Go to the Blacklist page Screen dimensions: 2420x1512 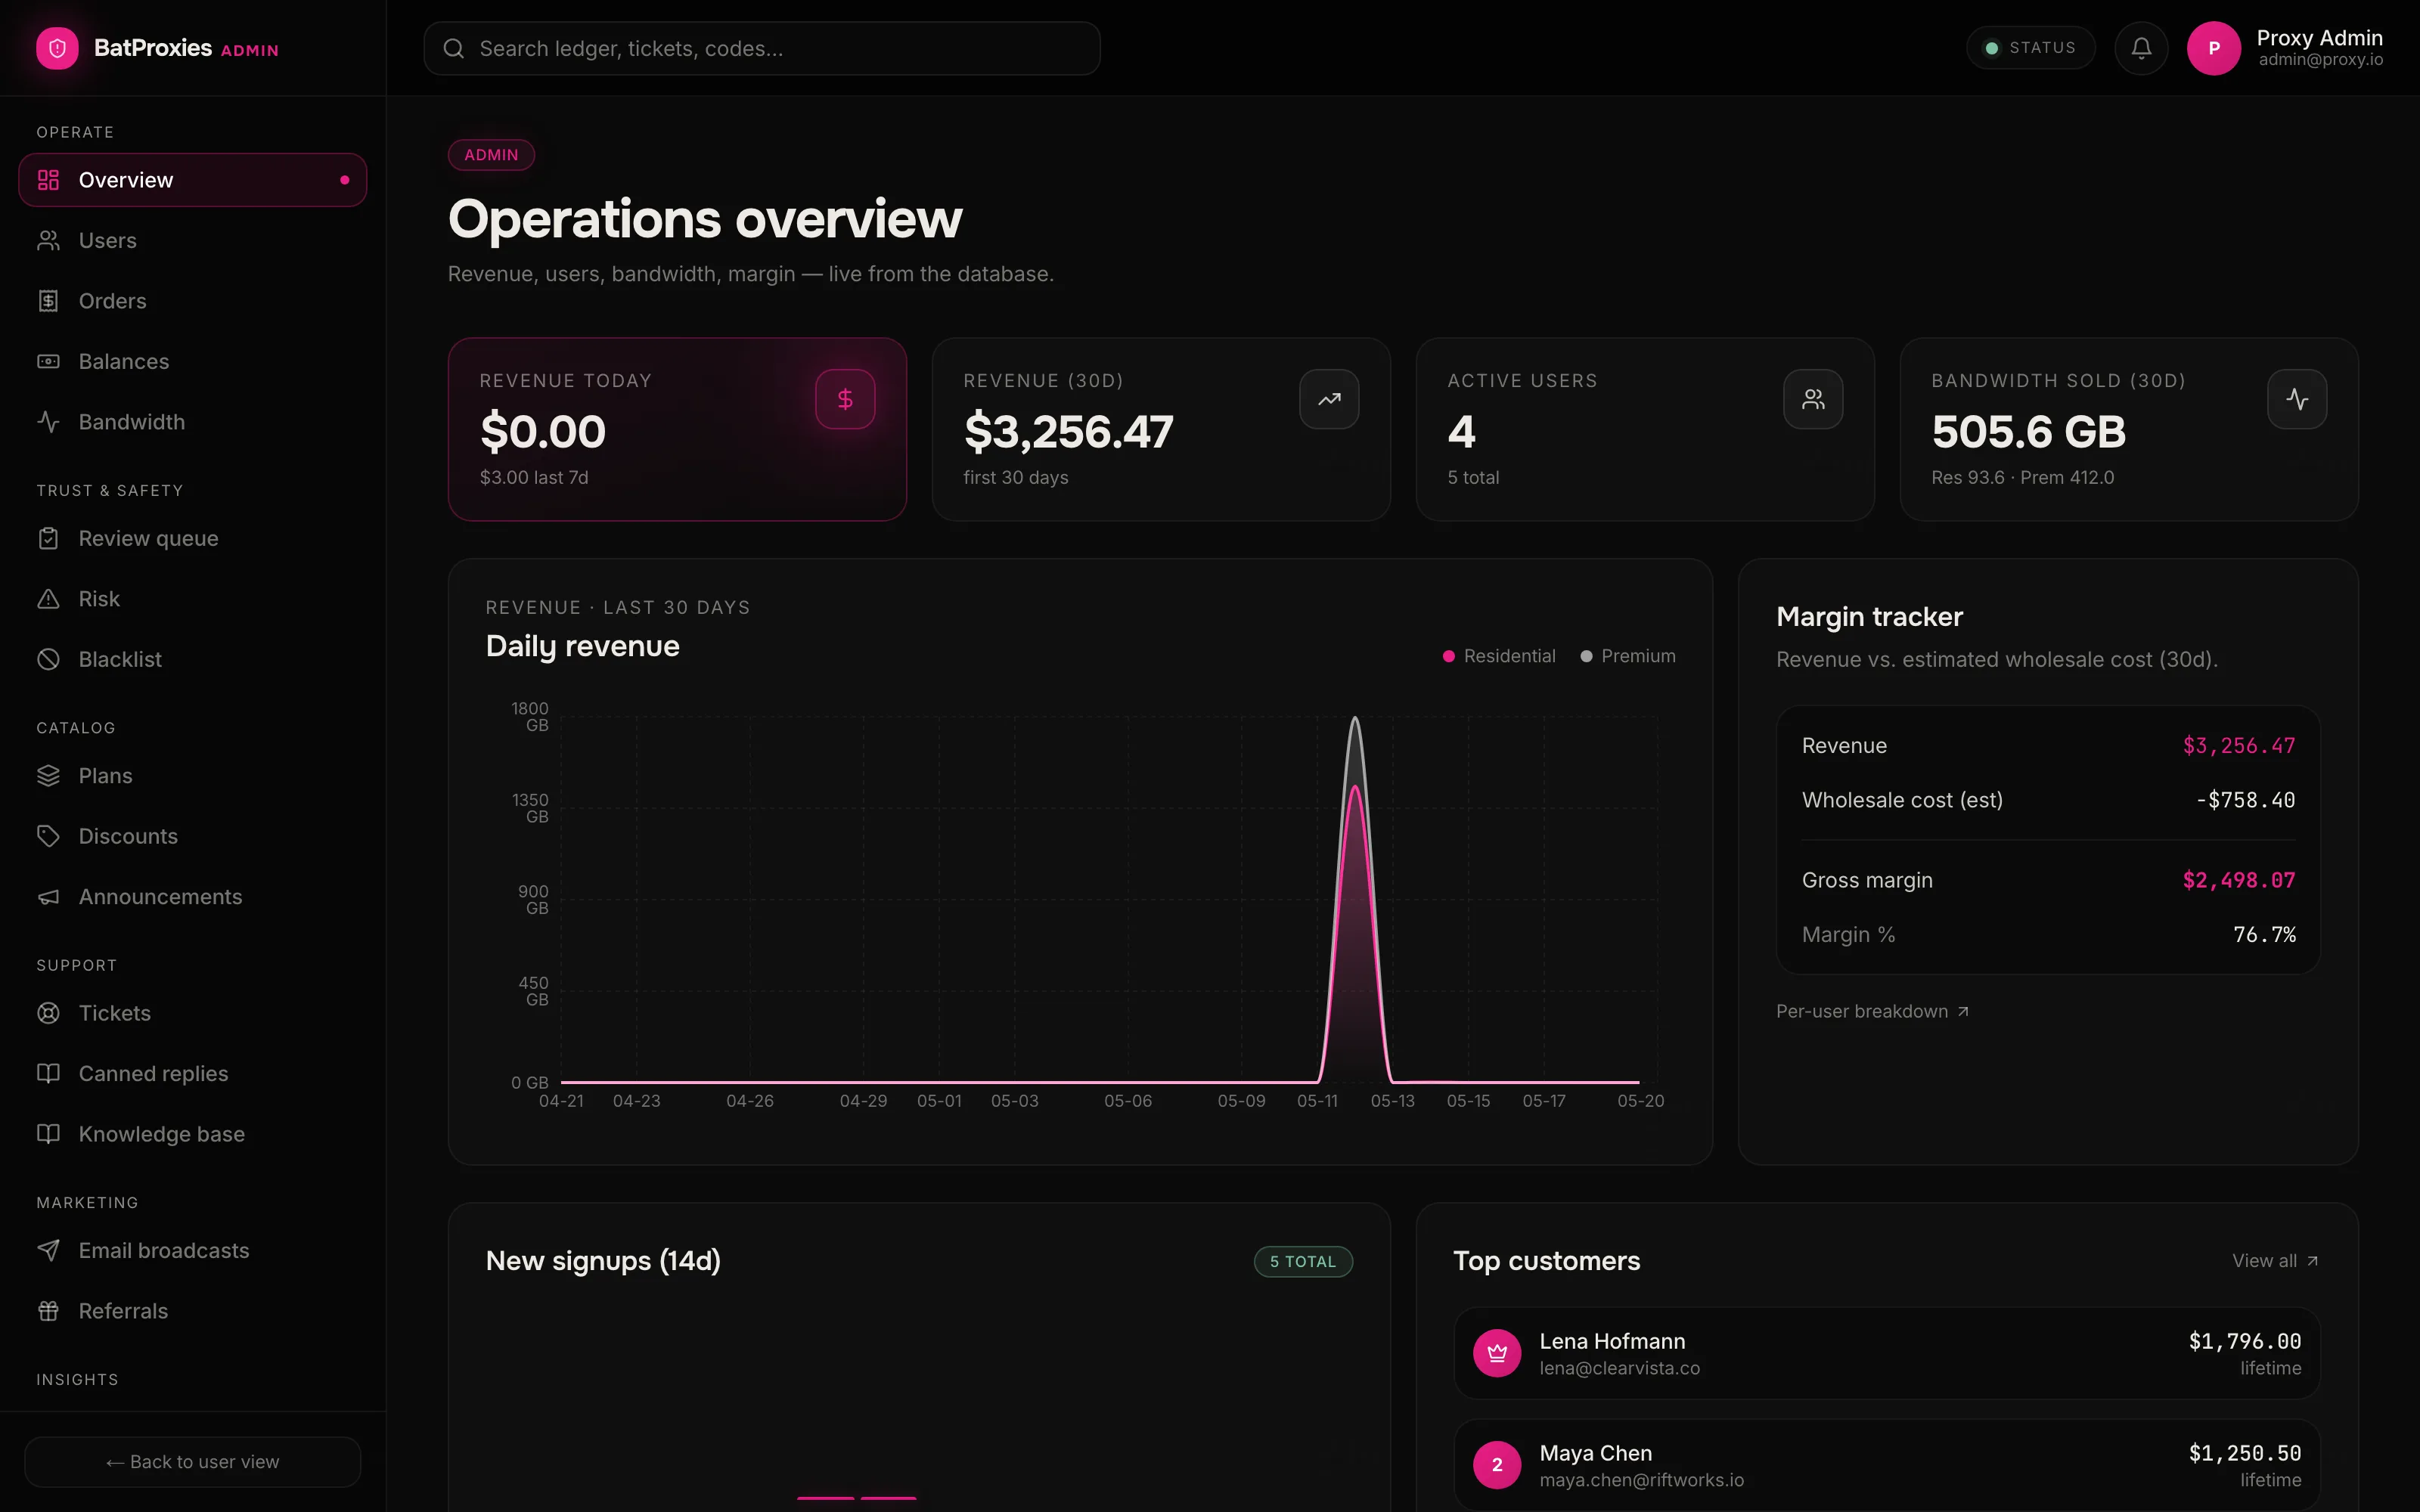pyautogui.click(x=192, y=659)
